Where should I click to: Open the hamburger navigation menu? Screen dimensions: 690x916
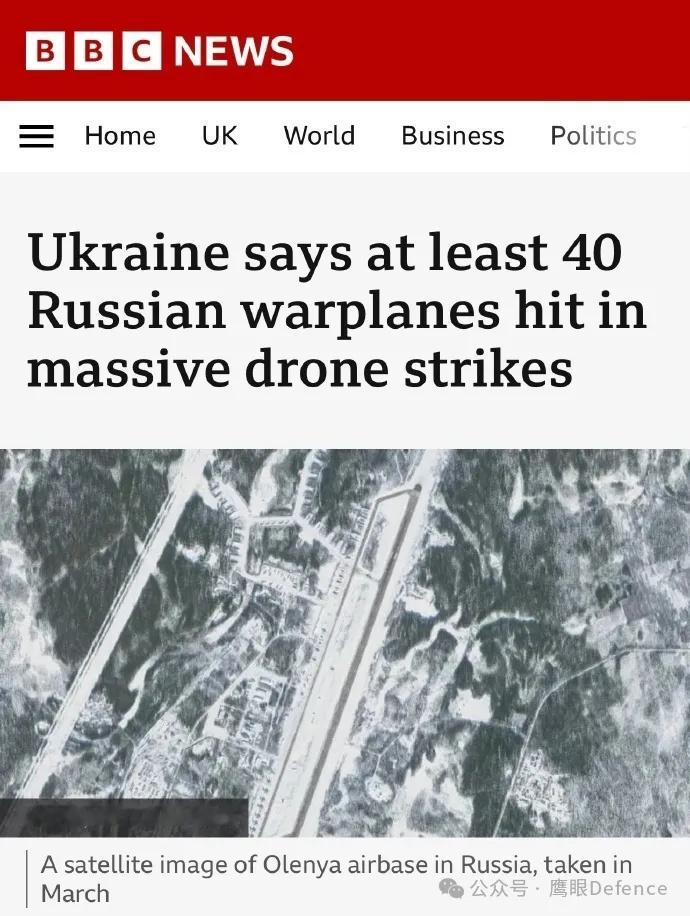click(36, 136)
